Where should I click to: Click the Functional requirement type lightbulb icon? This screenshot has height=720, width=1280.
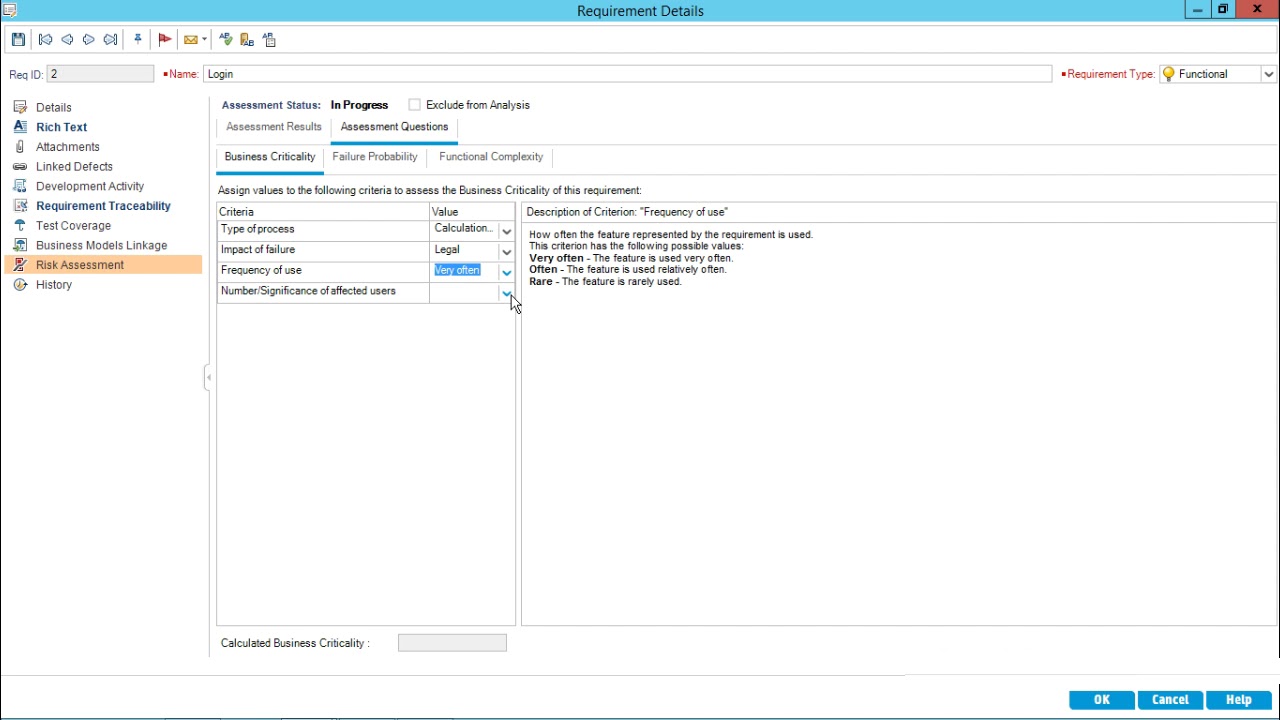(1168, 74)
